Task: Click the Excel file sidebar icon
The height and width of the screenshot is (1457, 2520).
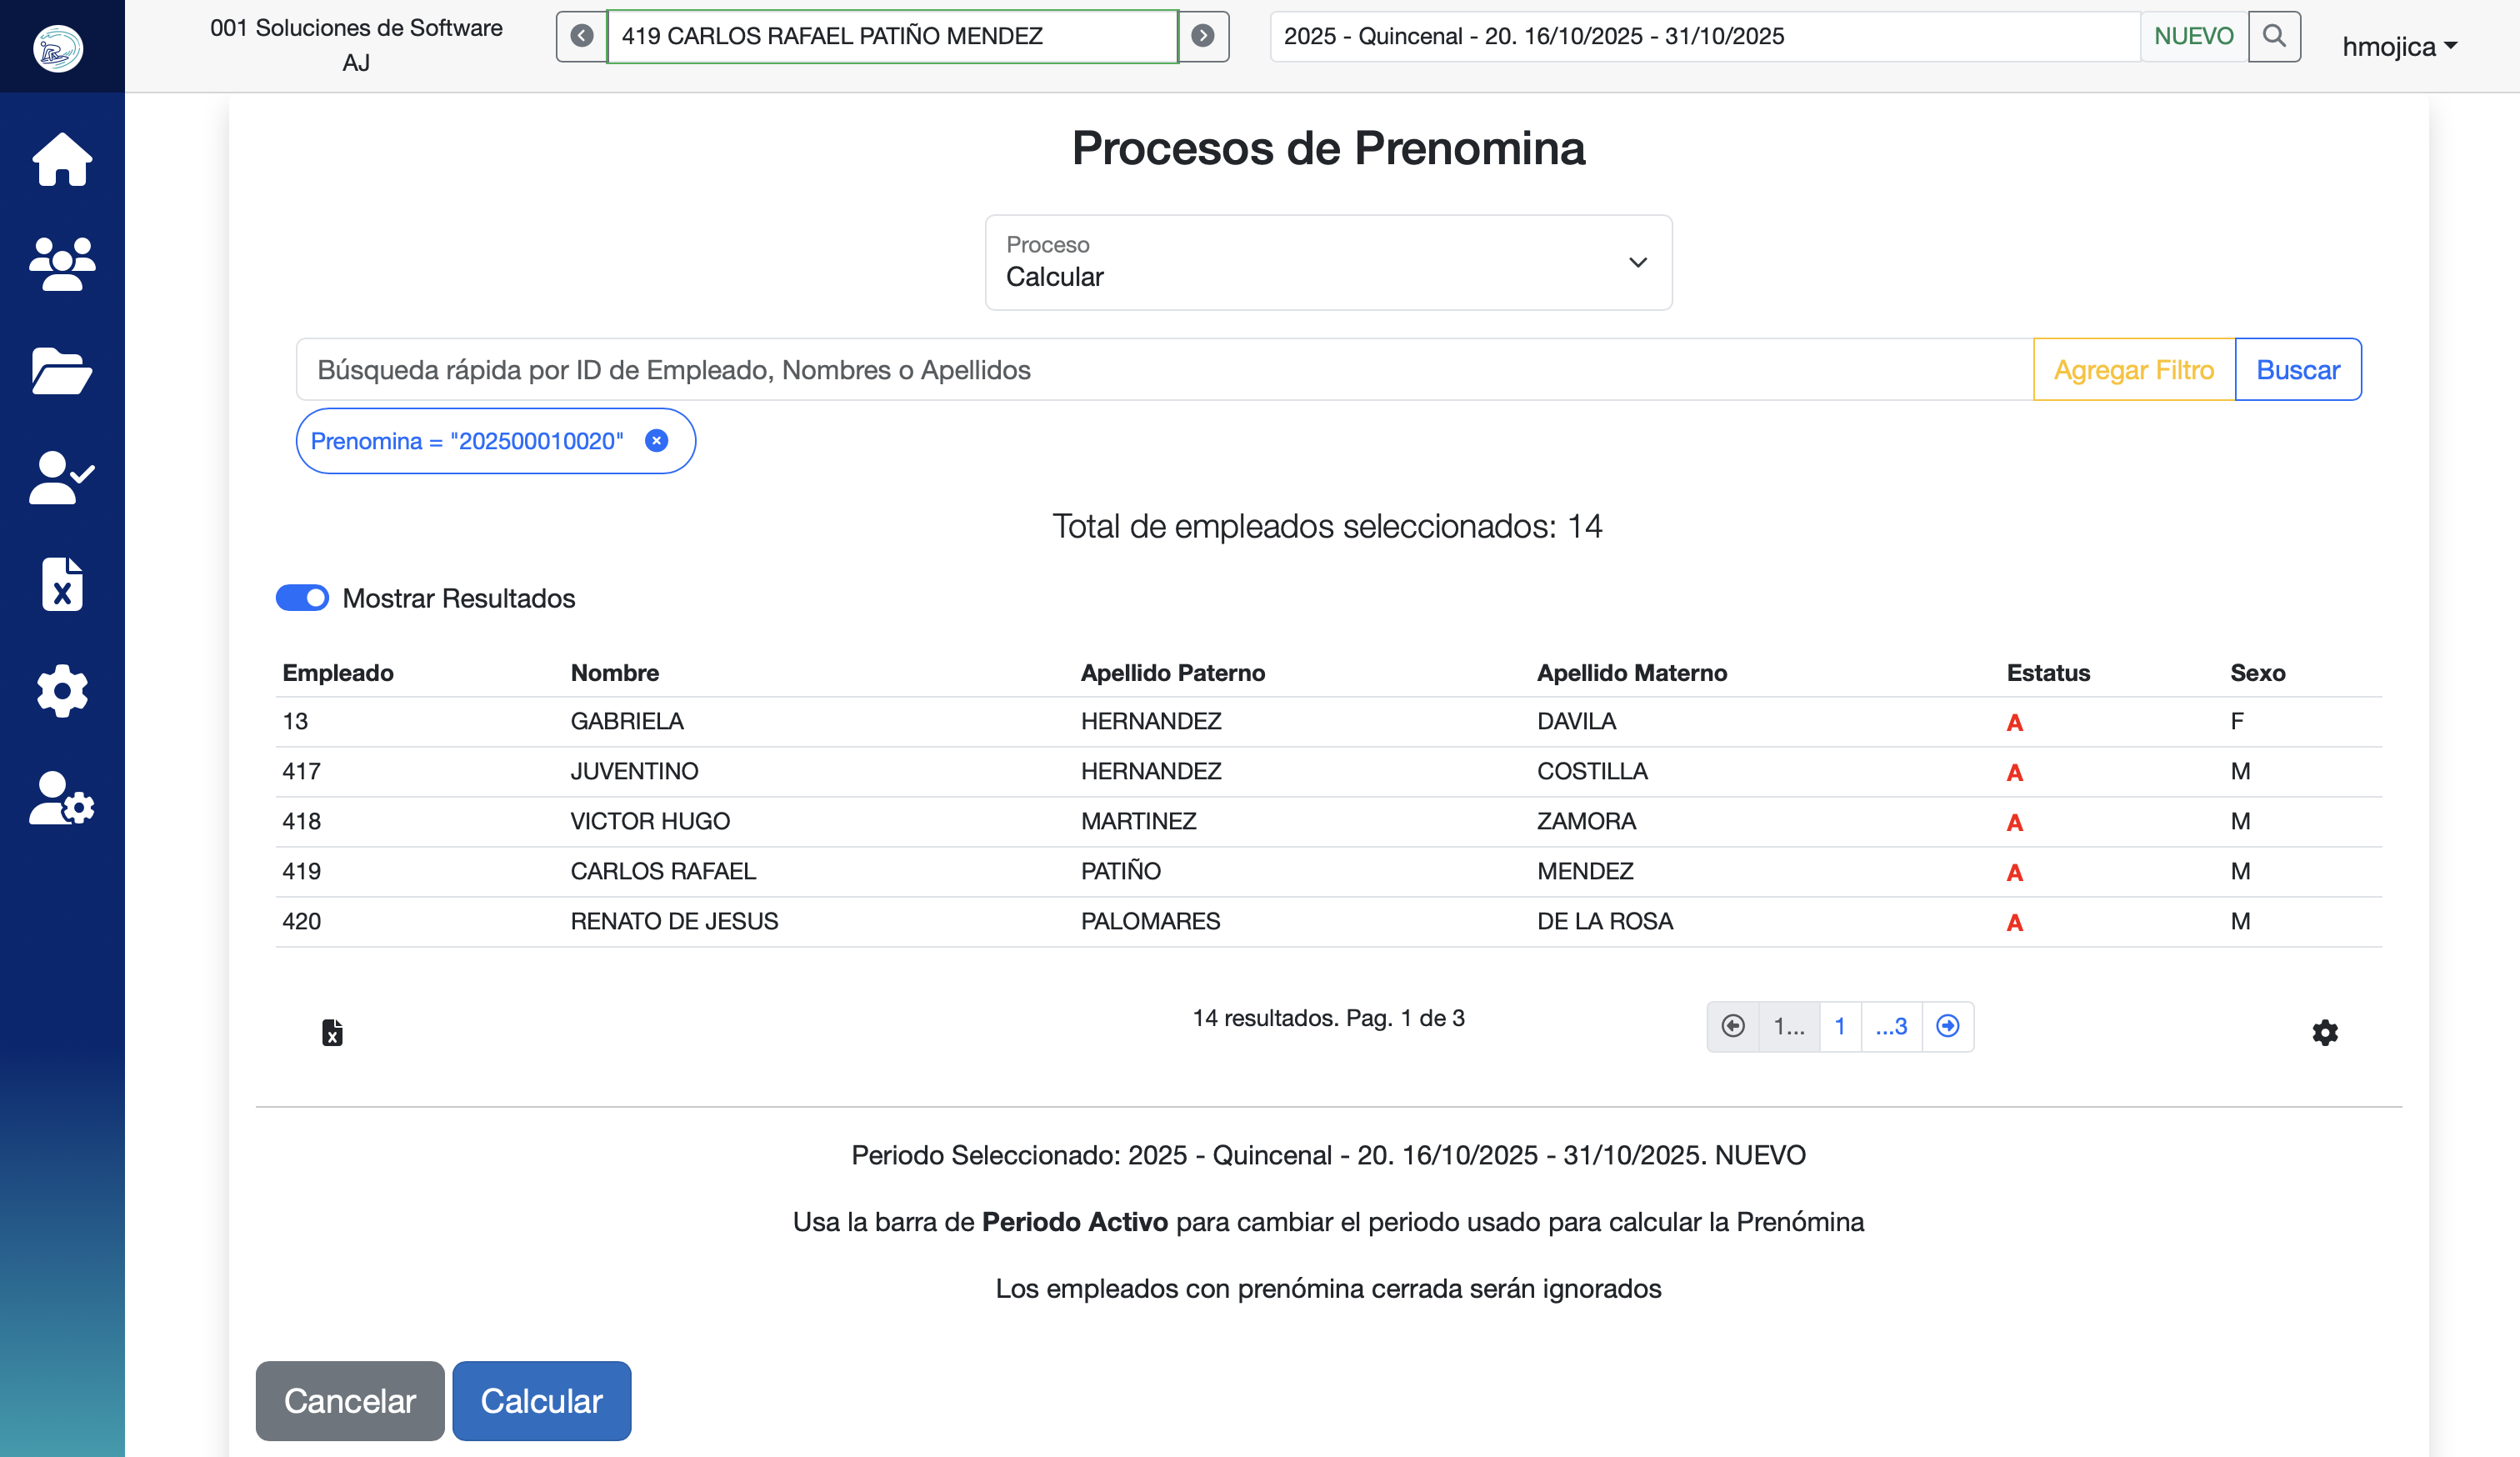Action: click(x=62, y=584)
